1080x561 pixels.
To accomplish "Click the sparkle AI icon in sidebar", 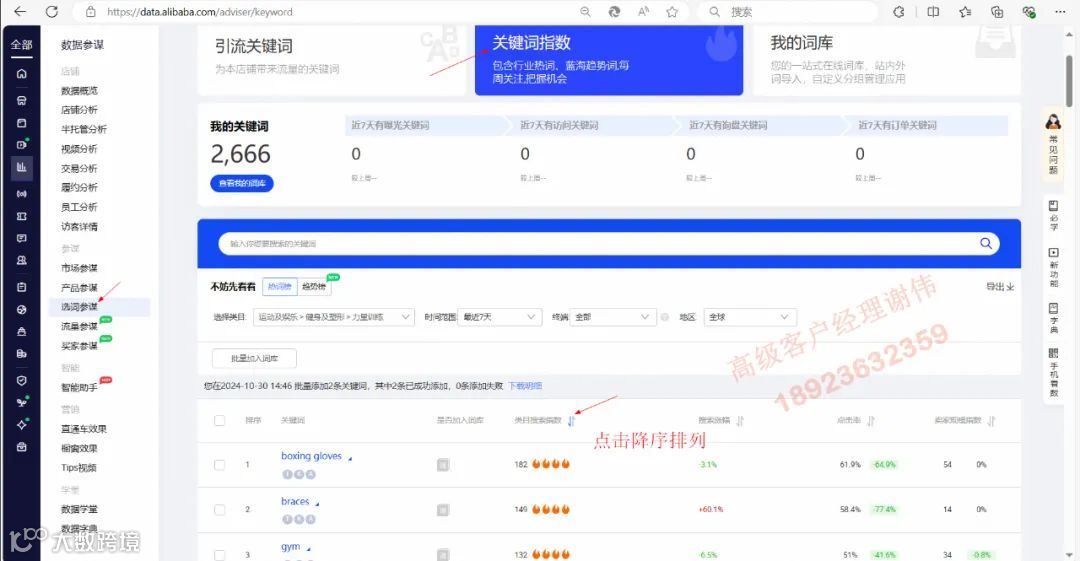I will (x=21, y=425).
